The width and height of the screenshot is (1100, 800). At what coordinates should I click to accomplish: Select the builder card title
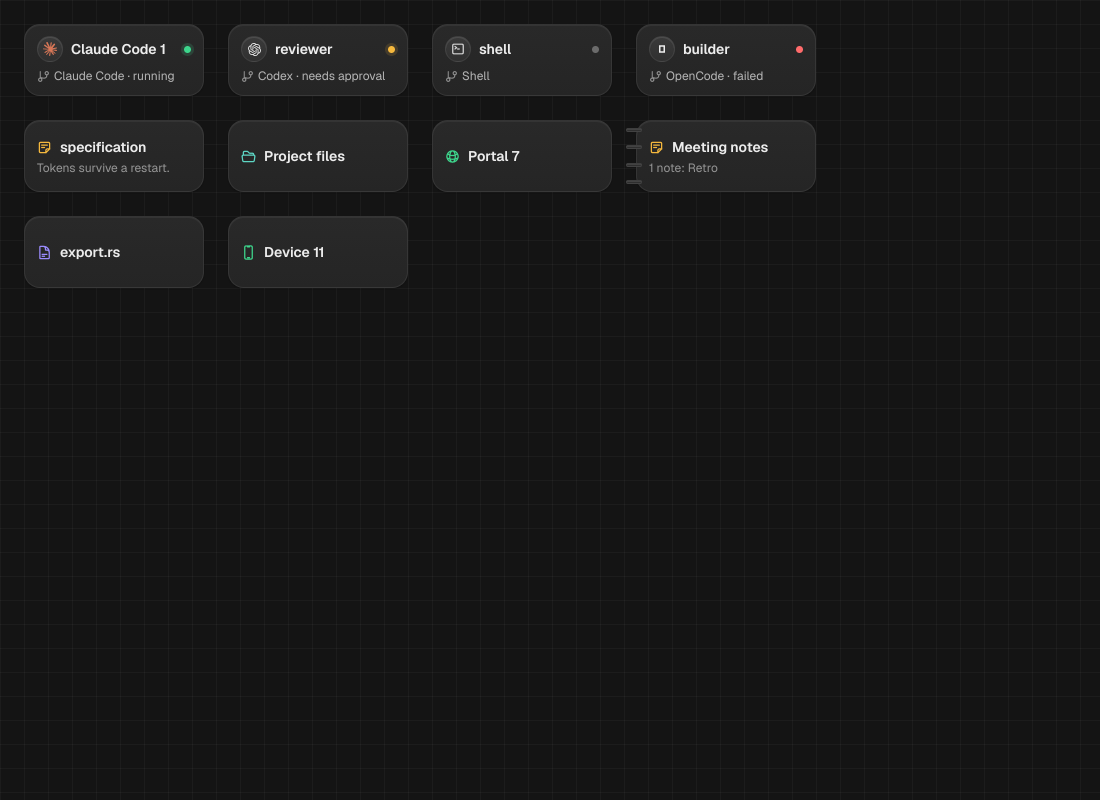click(x=706, y=49)
